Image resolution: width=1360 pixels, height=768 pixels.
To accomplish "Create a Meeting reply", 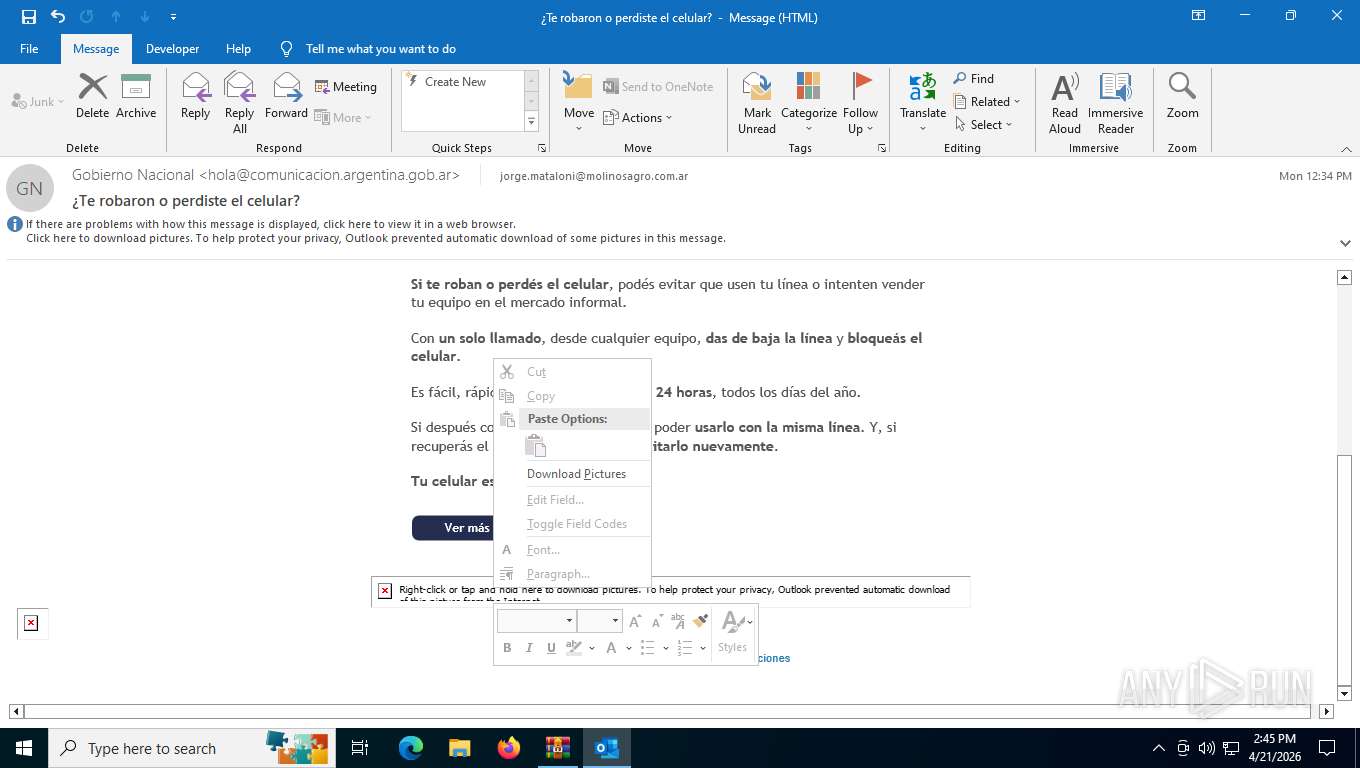I will tap(346, 87).
